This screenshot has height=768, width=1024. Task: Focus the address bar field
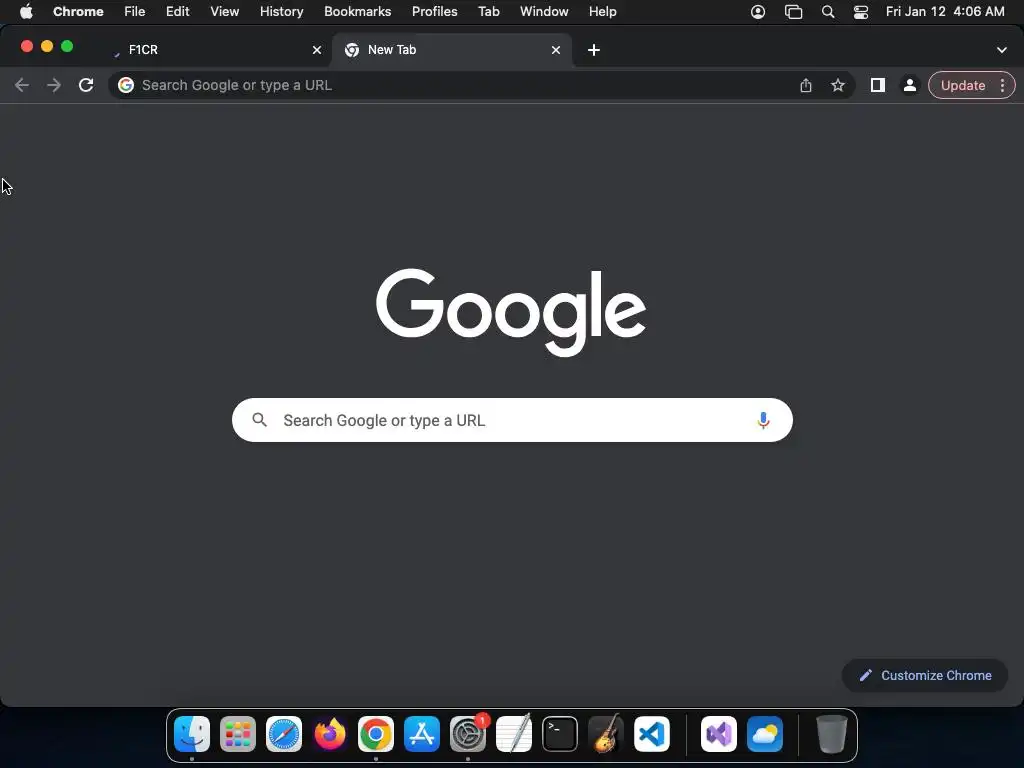click(482, 86)
